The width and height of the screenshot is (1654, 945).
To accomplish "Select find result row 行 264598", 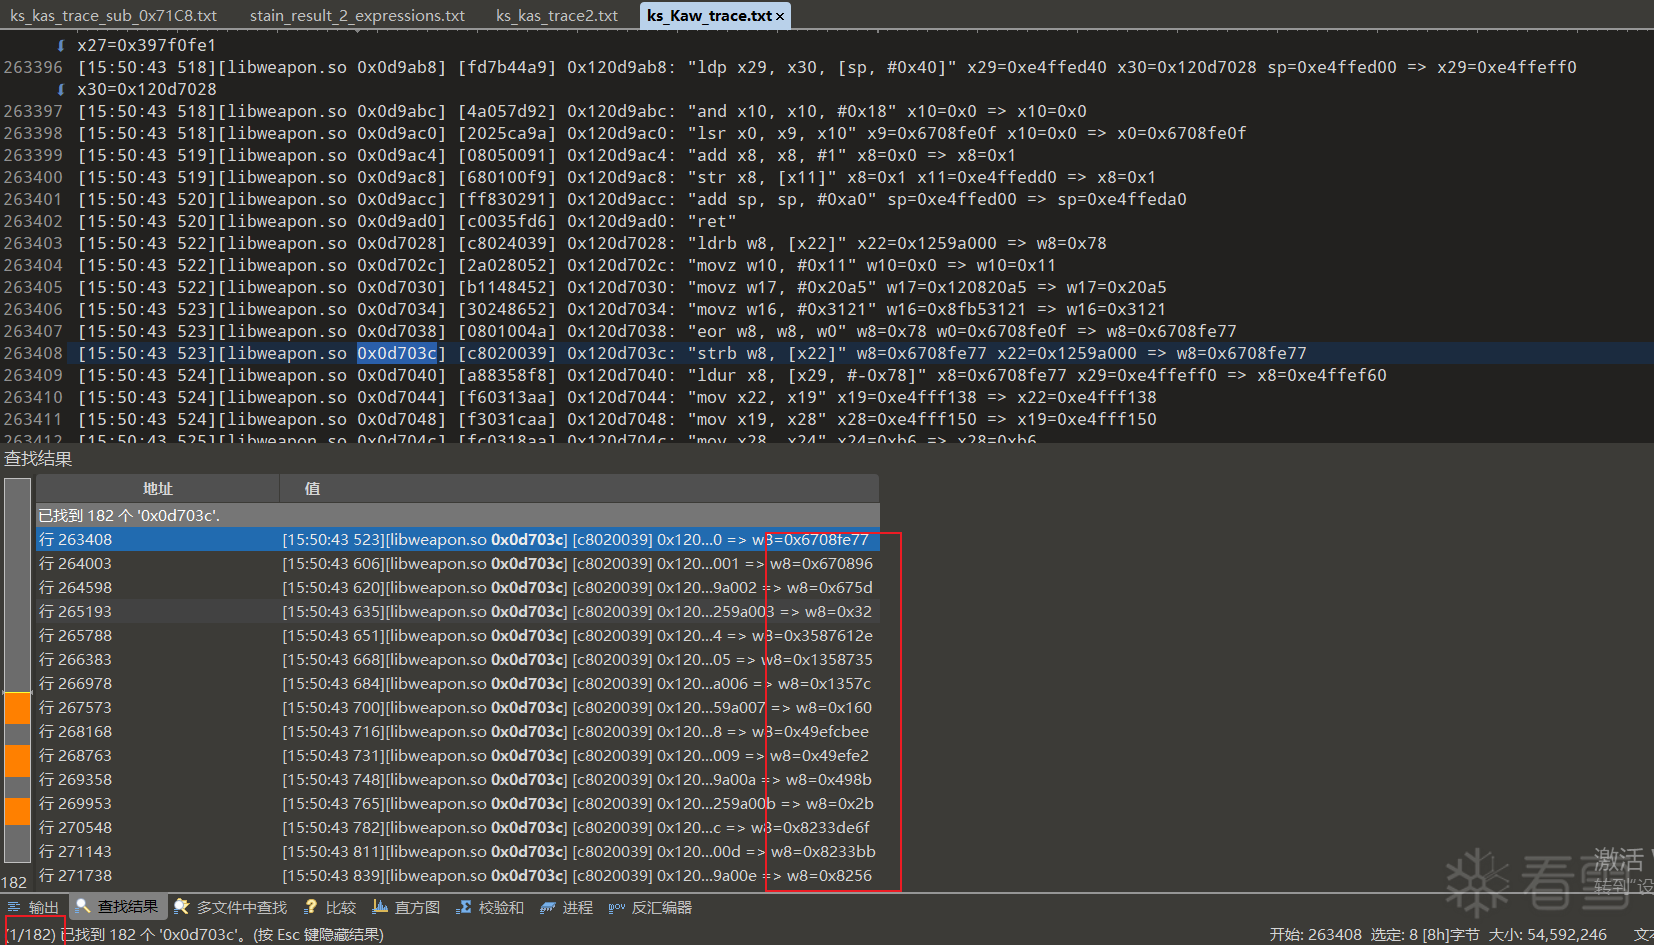I will [x=458, y=588].
